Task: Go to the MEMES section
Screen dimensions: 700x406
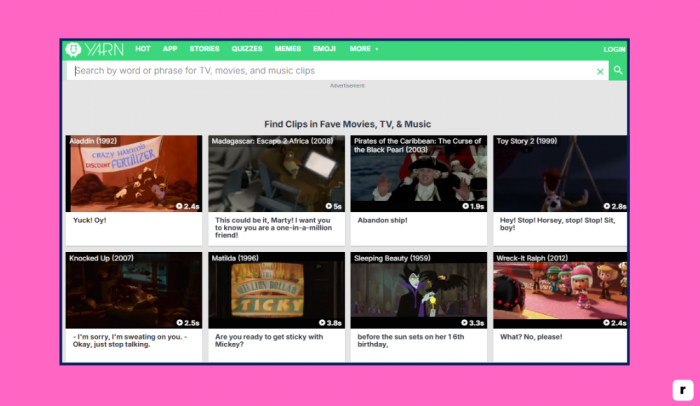Action: point(288,49)
